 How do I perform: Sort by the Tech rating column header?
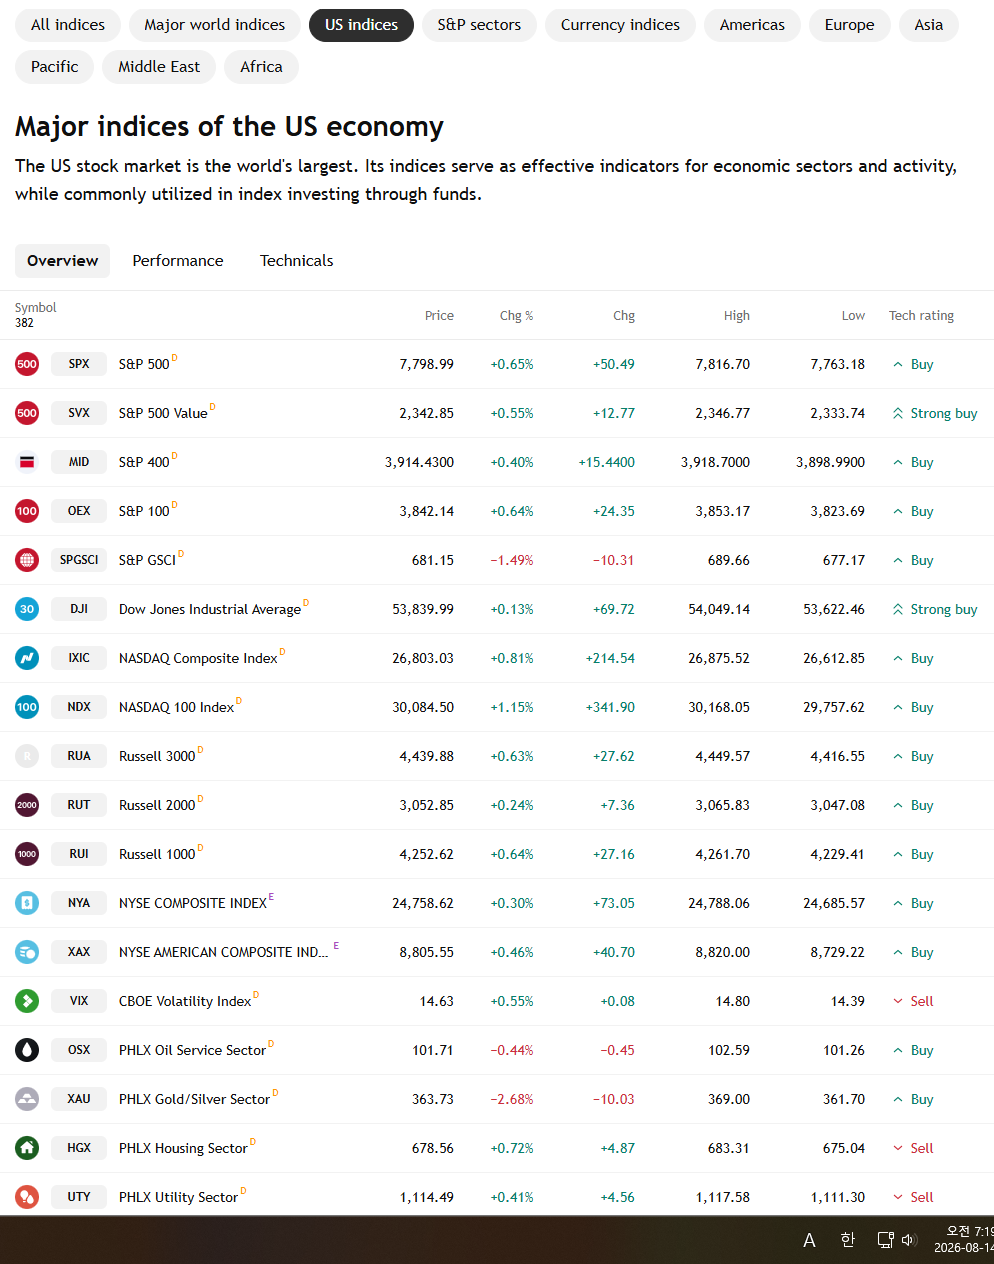point(921,315)
